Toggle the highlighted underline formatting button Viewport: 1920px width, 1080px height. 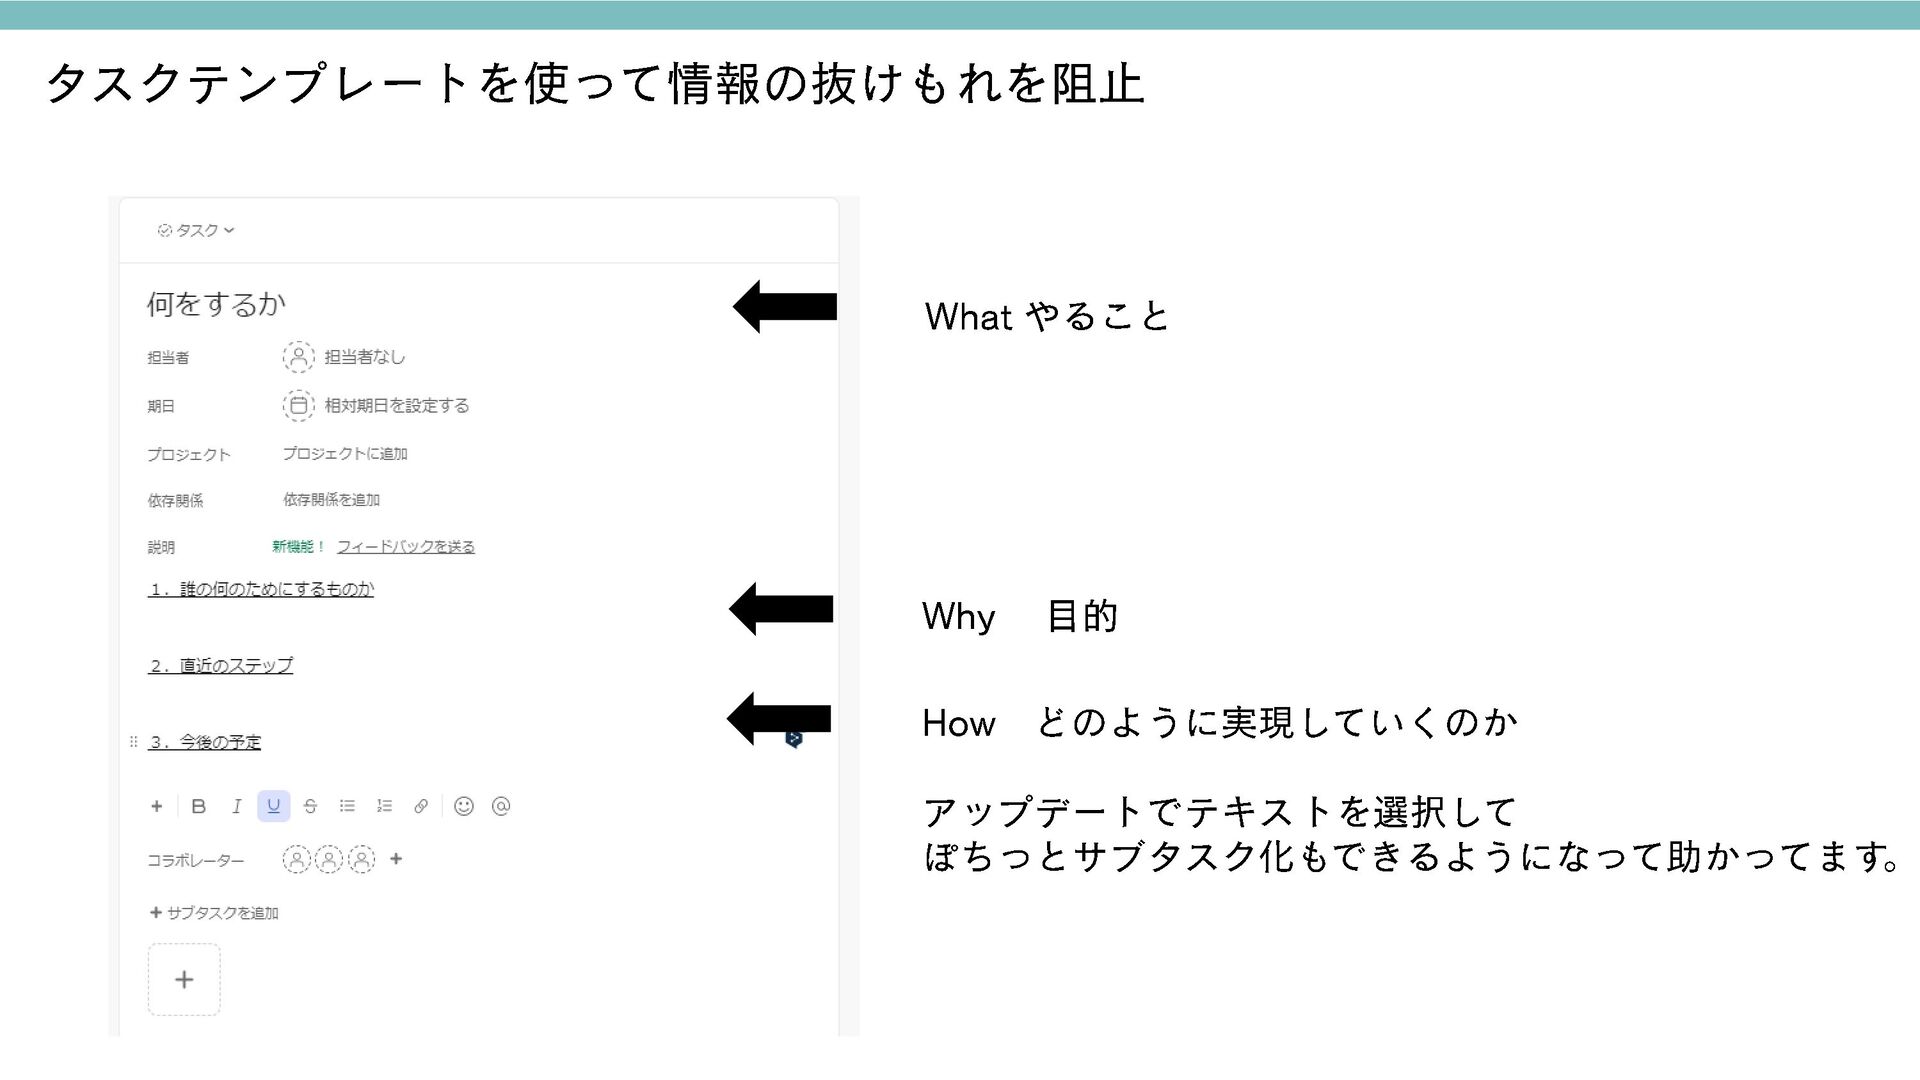(273, 806)
